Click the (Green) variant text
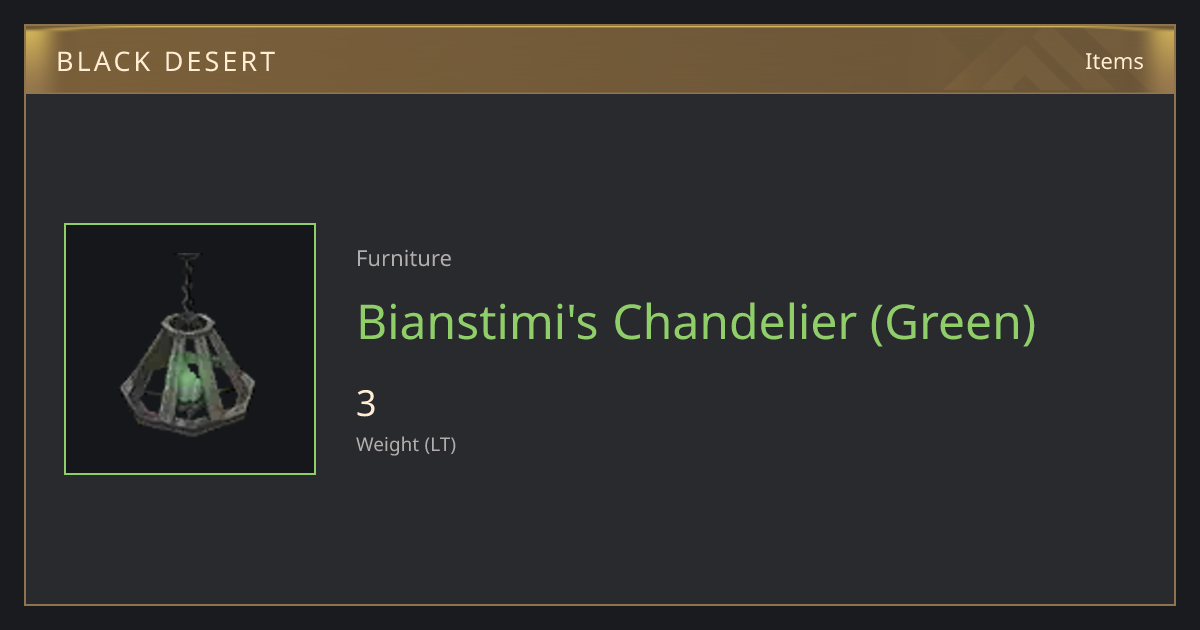1200x630 pixels. coord(953,322)
